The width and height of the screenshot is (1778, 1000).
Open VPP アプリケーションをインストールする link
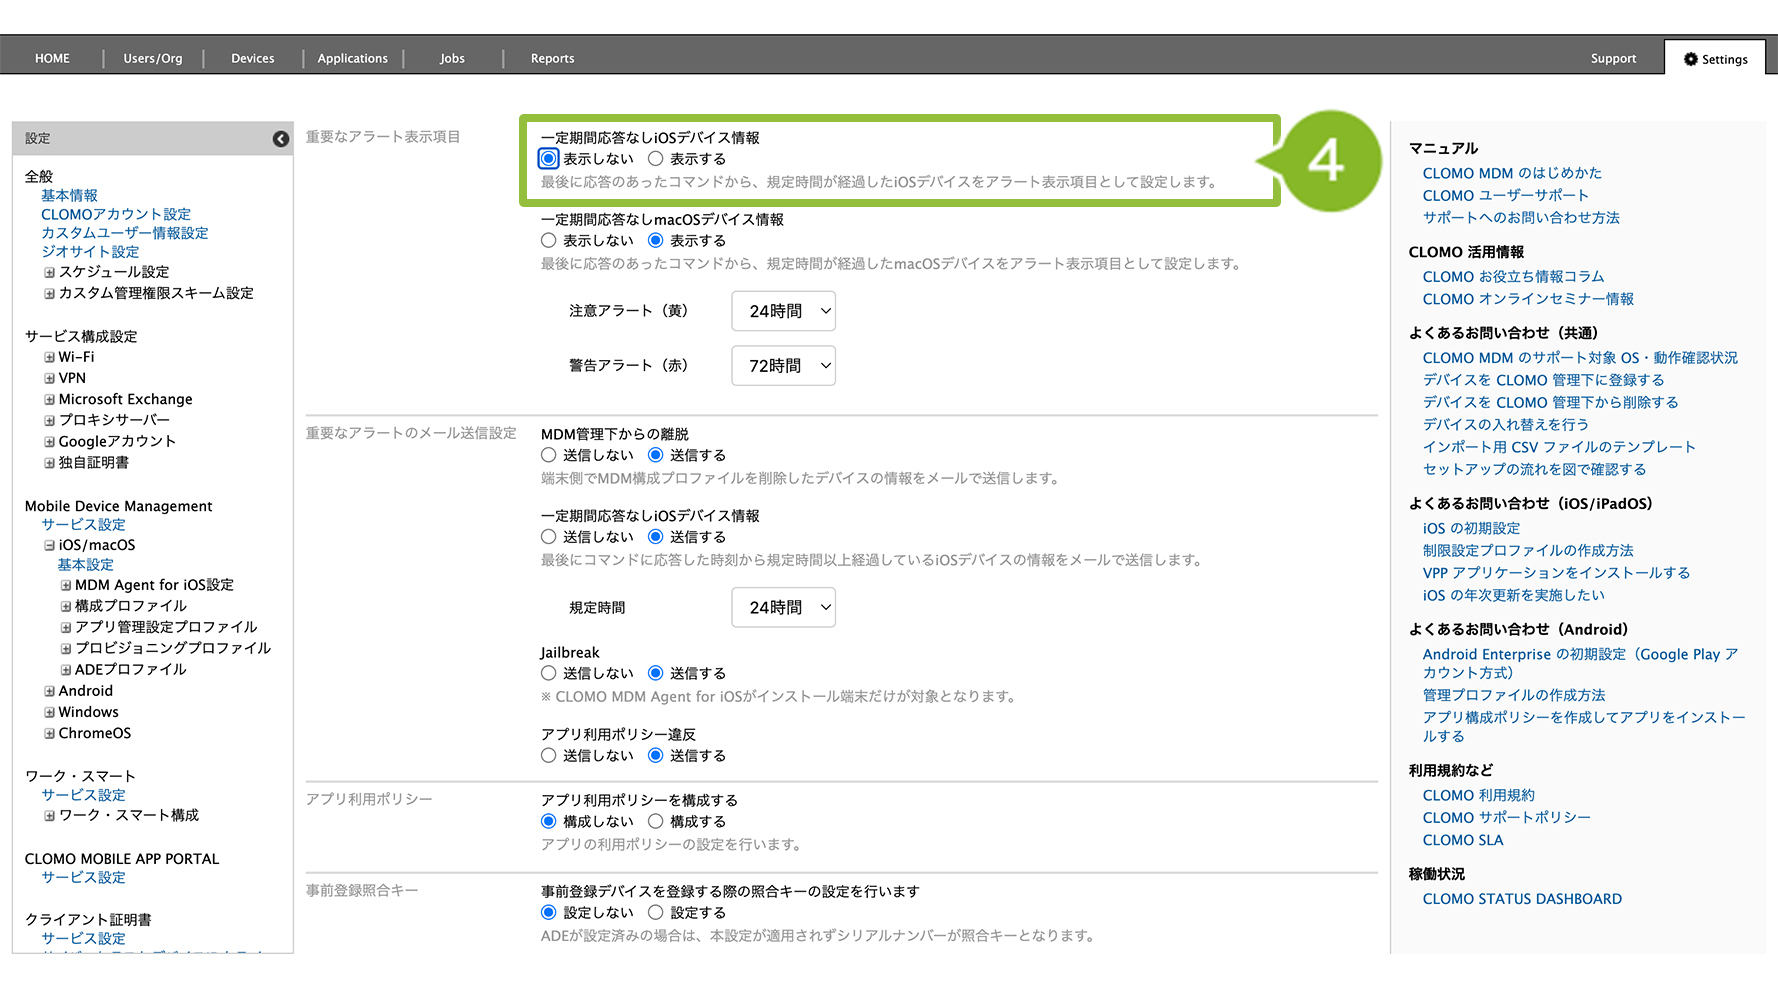click(1556, 573)
